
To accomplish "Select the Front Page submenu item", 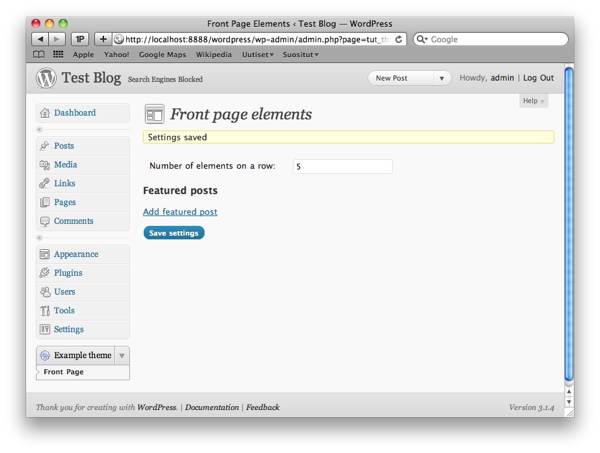I will 64,372.
